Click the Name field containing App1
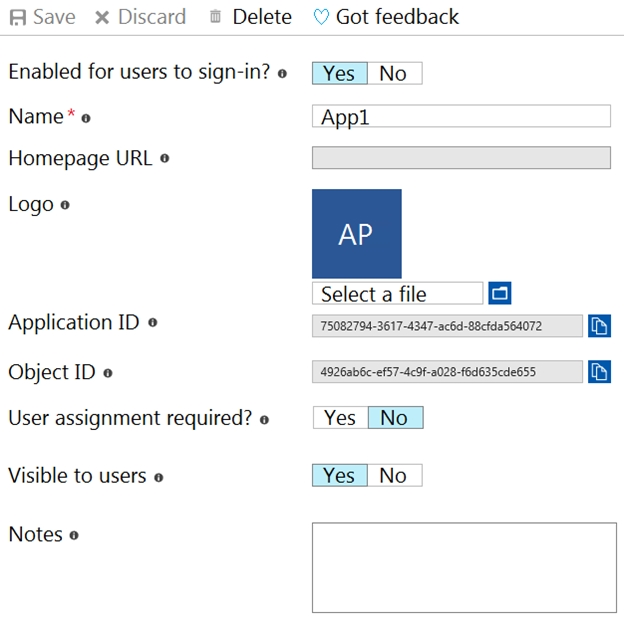Viewport: 624px width, 619px height. (460, 116)
